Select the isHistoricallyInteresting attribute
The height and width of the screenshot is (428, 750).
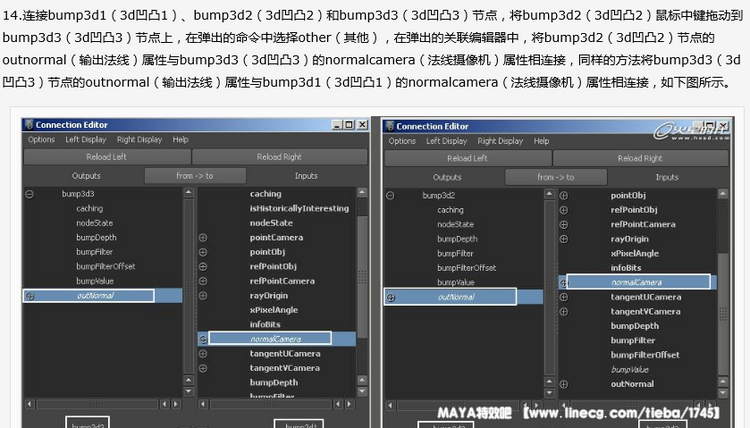pyautogui.click(x=298, y=208)
